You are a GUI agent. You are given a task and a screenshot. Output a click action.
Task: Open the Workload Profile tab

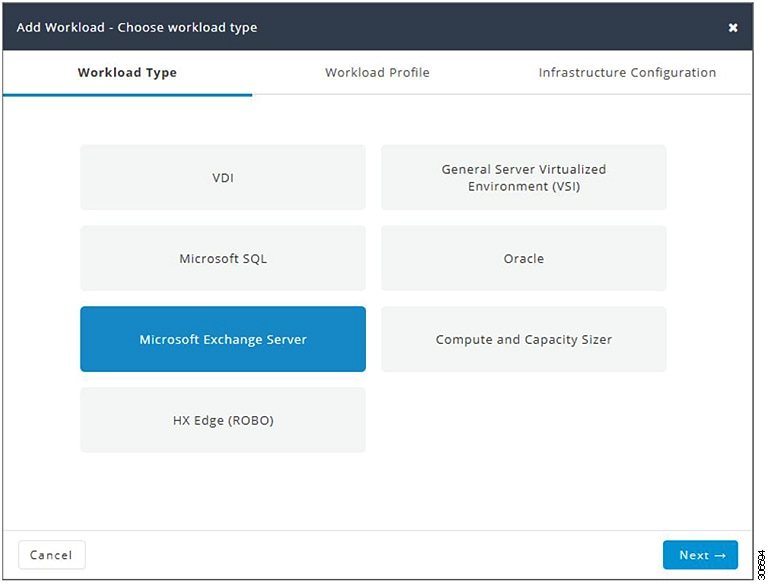[377, 73]
